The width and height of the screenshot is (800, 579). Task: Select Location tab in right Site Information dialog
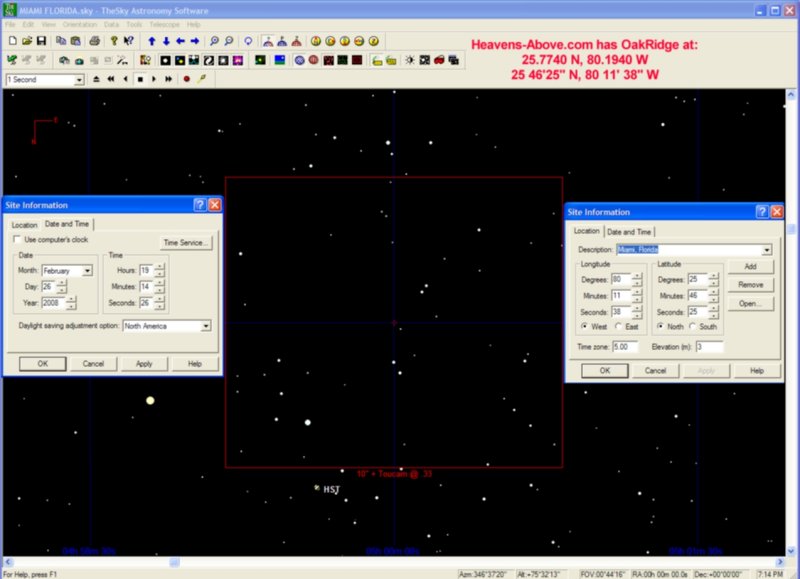pos(587,231)
